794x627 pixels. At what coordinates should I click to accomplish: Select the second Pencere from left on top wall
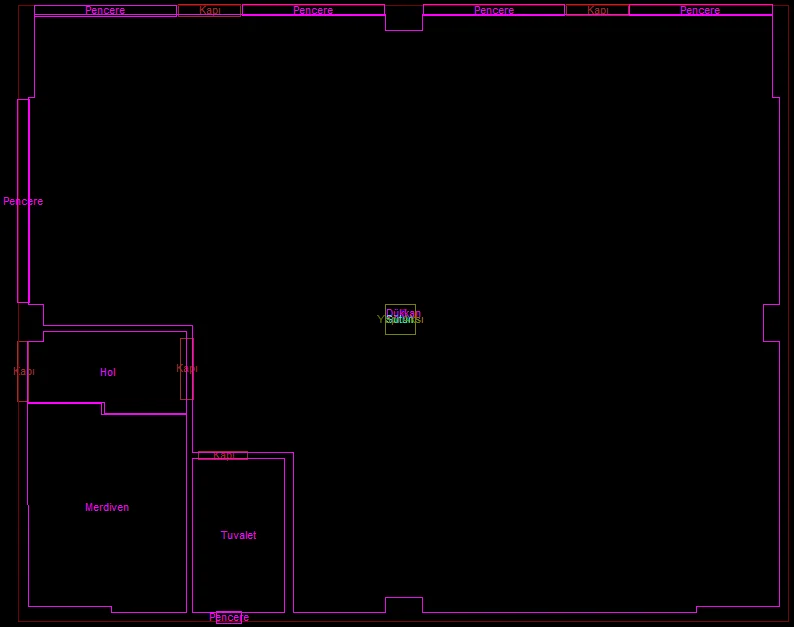click(313, 10)
